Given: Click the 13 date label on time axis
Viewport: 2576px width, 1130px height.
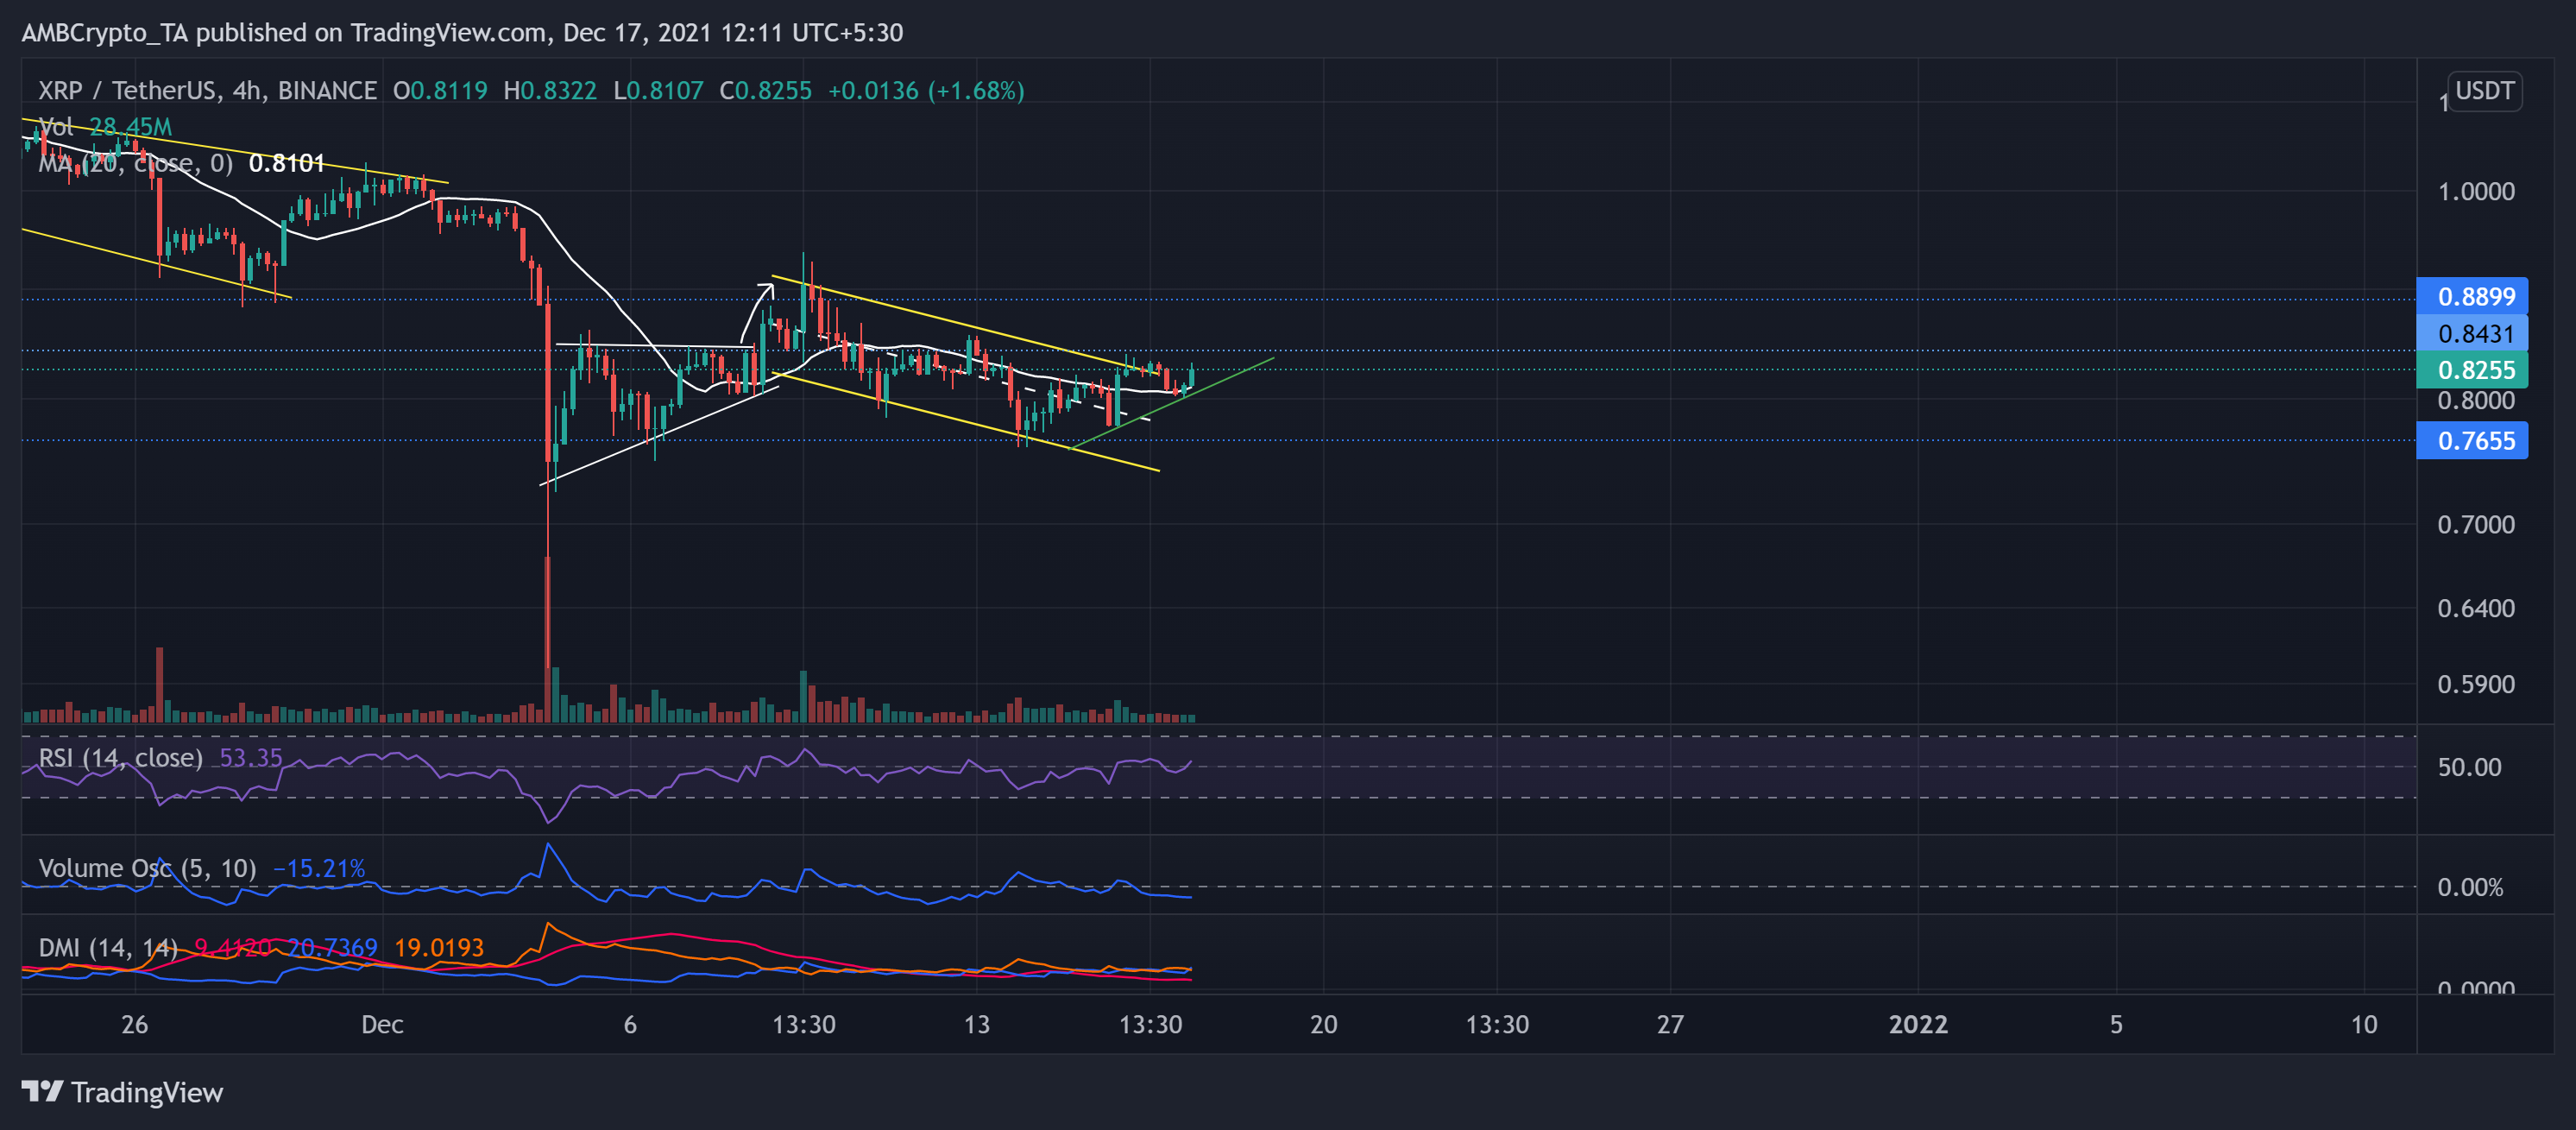Looking at the screenshot, I should (x=976, y=1024).
